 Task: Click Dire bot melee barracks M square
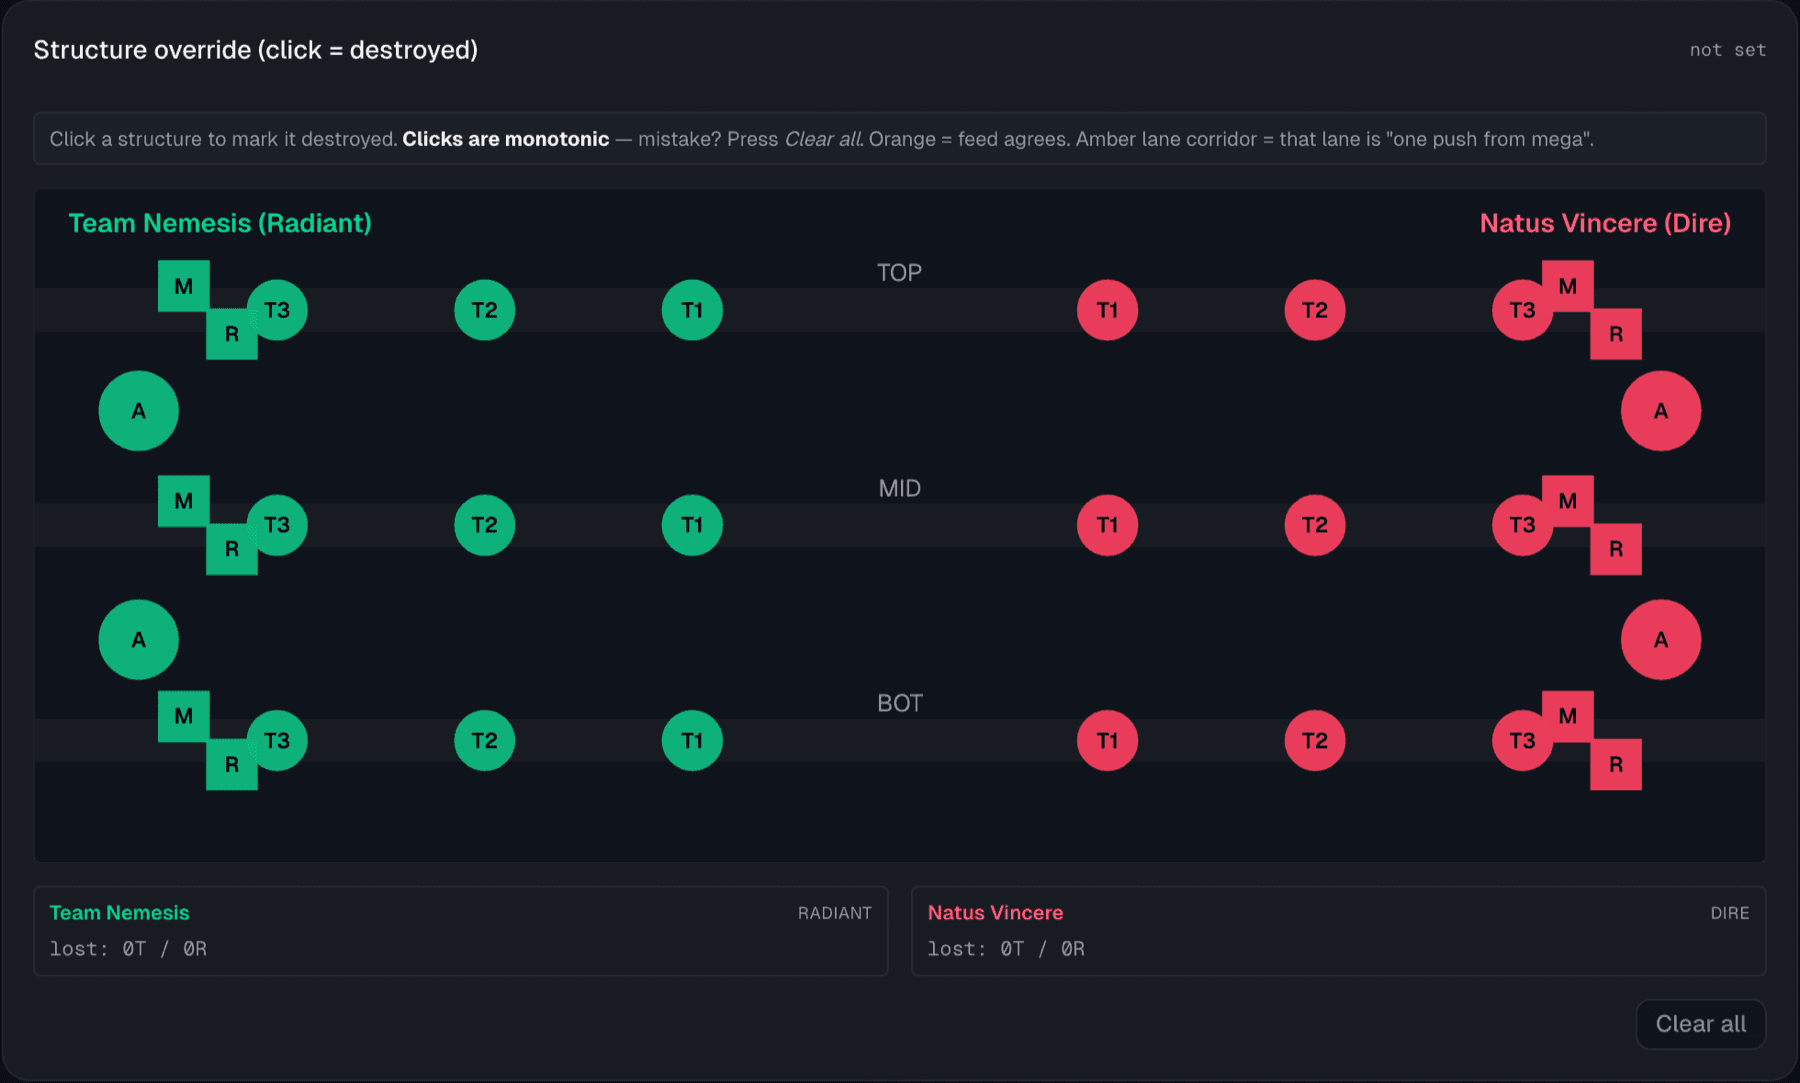[x=1568, y=716]
